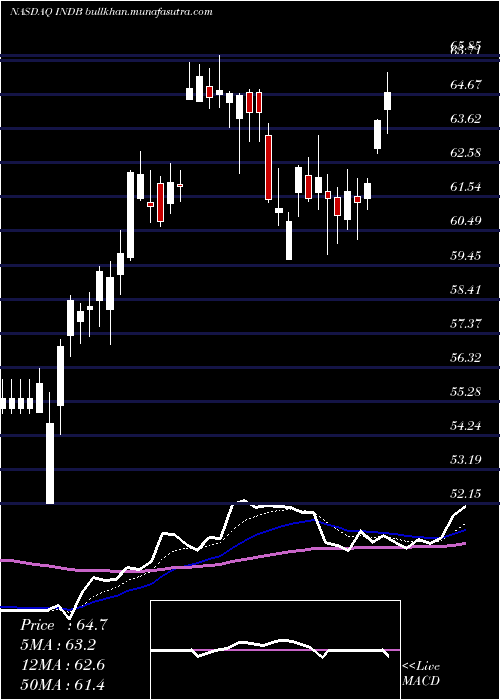The height and width of the screenshot is (700, 500).
Task: Click the NASDAQ INDB bullkhan.munafasutra.com title text
Action: click(111, 12)
